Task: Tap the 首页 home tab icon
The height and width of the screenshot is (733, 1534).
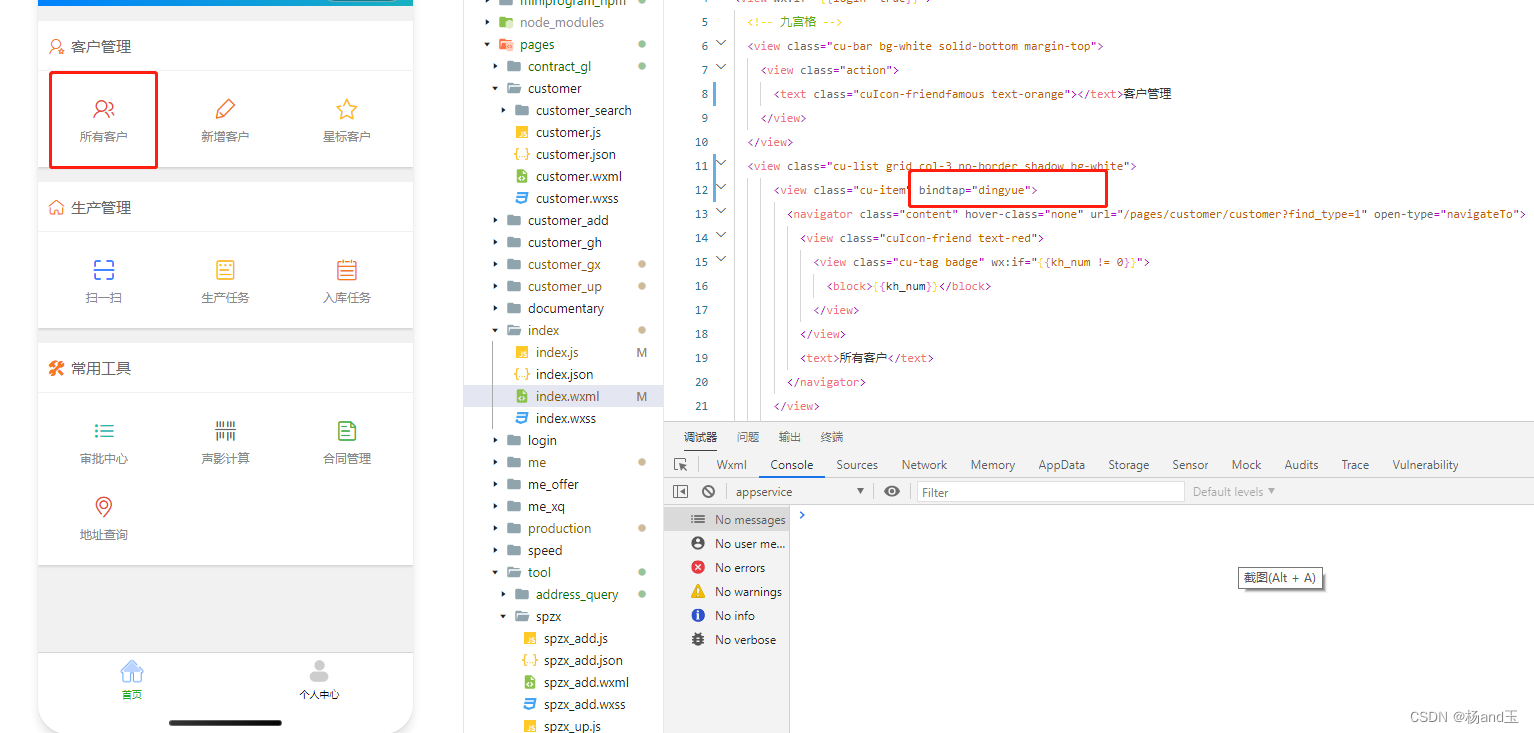Action: pyautogui.click(x=132, y=671)
